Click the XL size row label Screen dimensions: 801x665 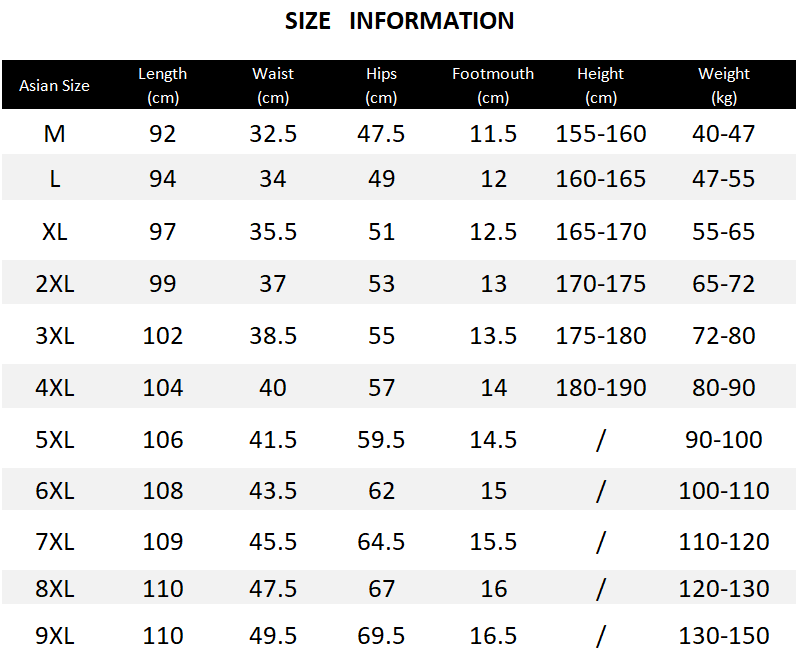pos(55,232)
